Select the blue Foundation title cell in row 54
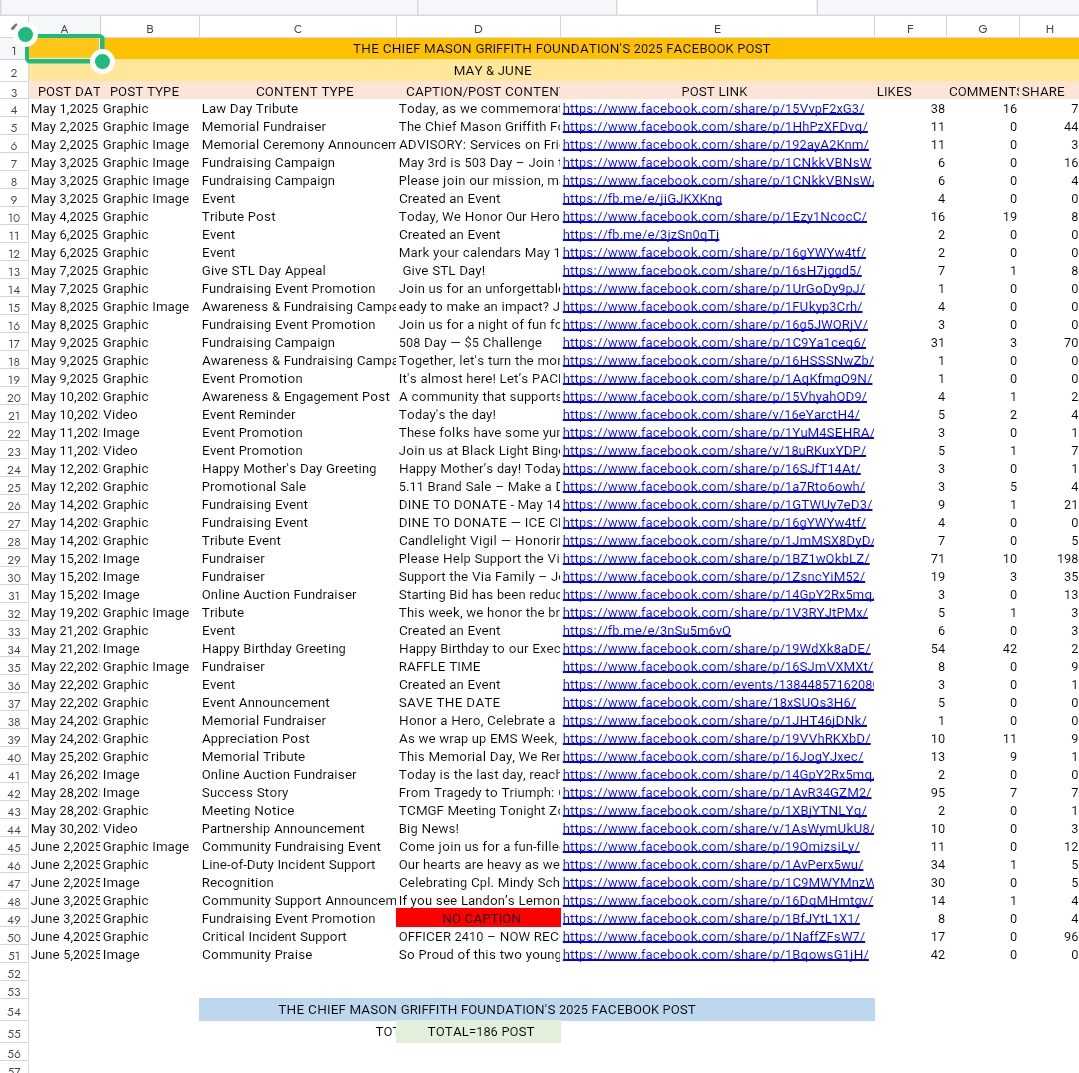1079x1073 pixels. pos(537,1010)
